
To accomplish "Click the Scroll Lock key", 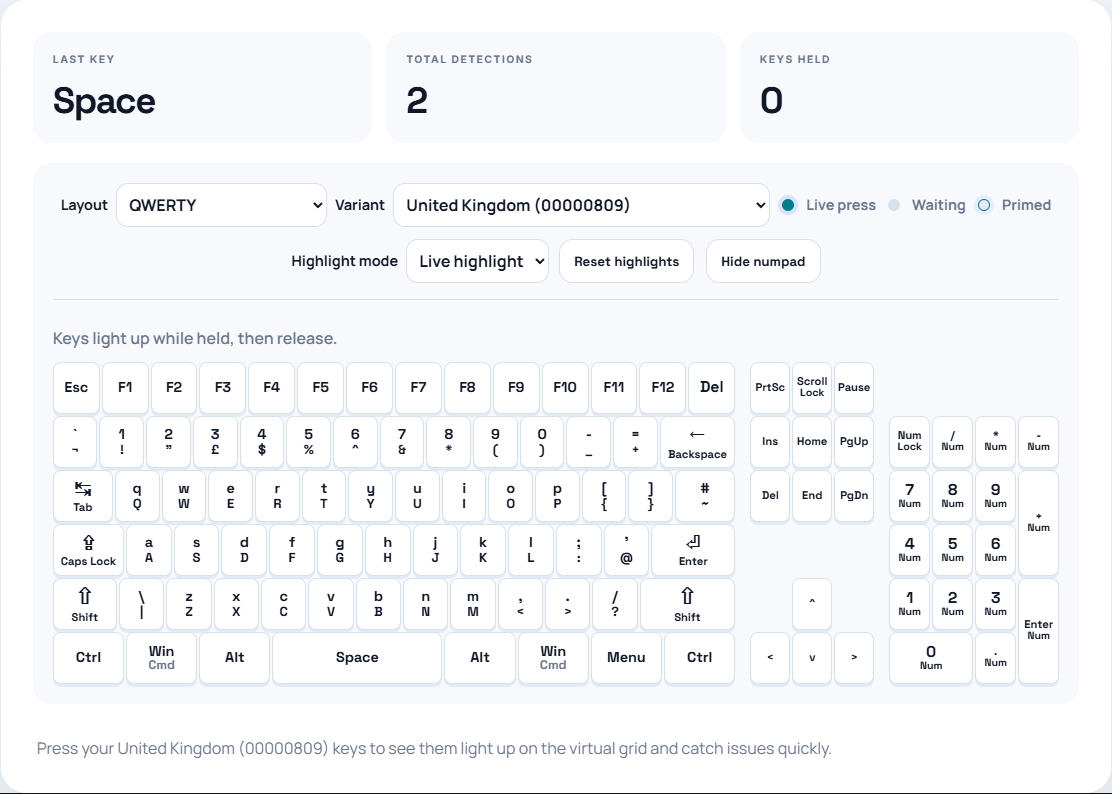I will coord(812,388).
